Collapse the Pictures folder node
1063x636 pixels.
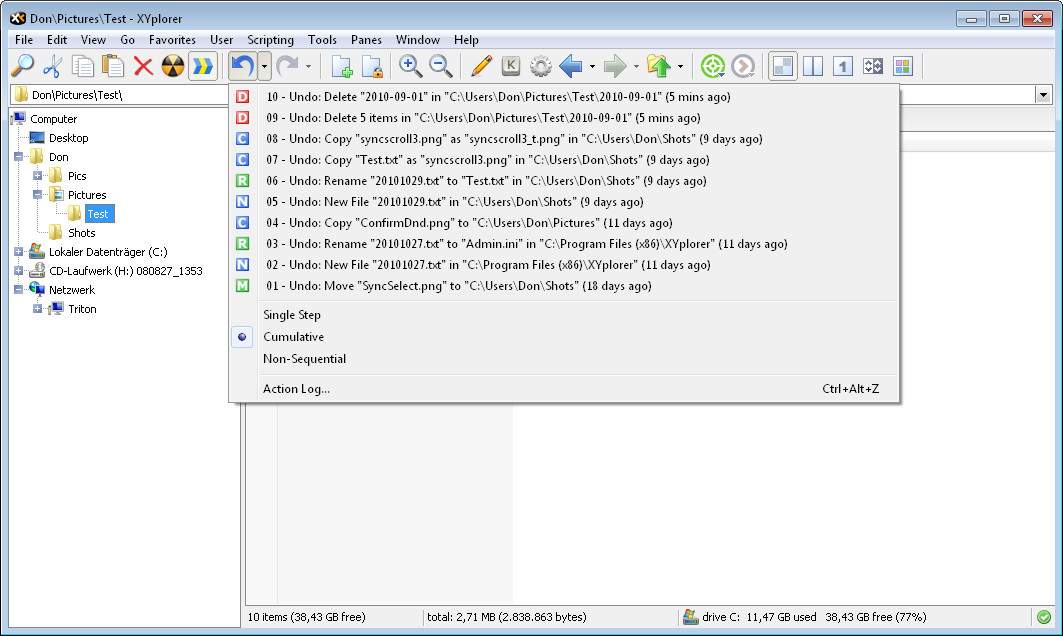37,195
